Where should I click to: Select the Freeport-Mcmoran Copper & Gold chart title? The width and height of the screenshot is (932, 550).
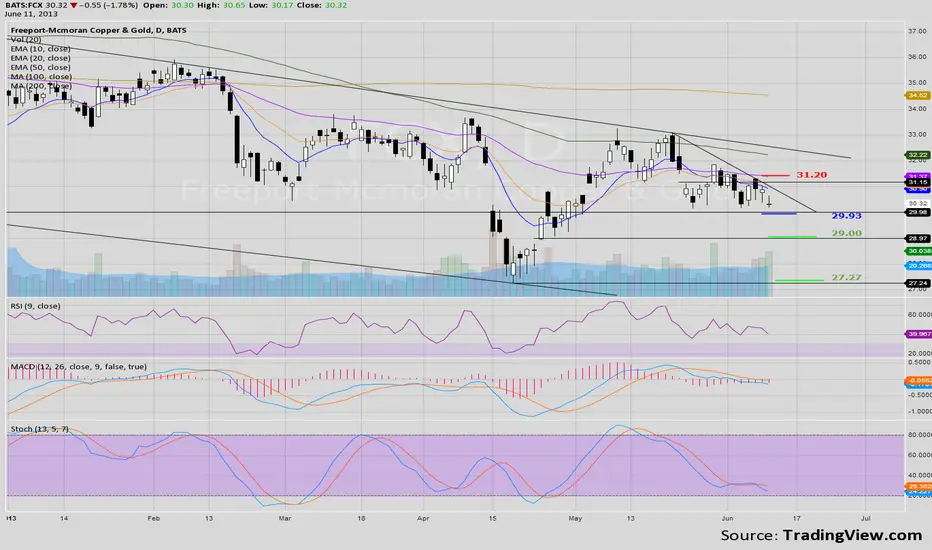99,30
